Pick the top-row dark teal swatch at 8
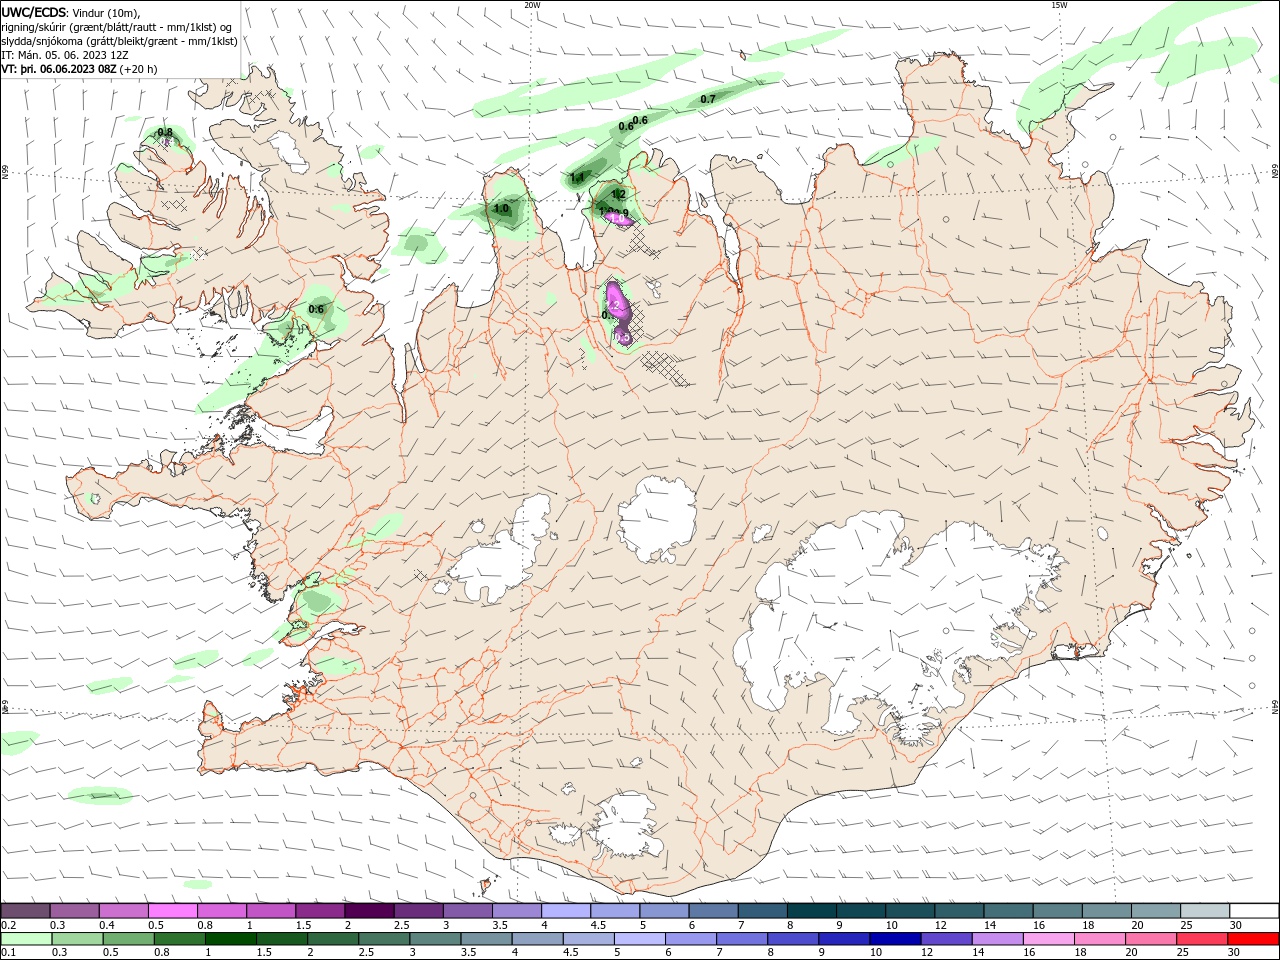This screenshot has width=1280, height=960. click(811, 911)
